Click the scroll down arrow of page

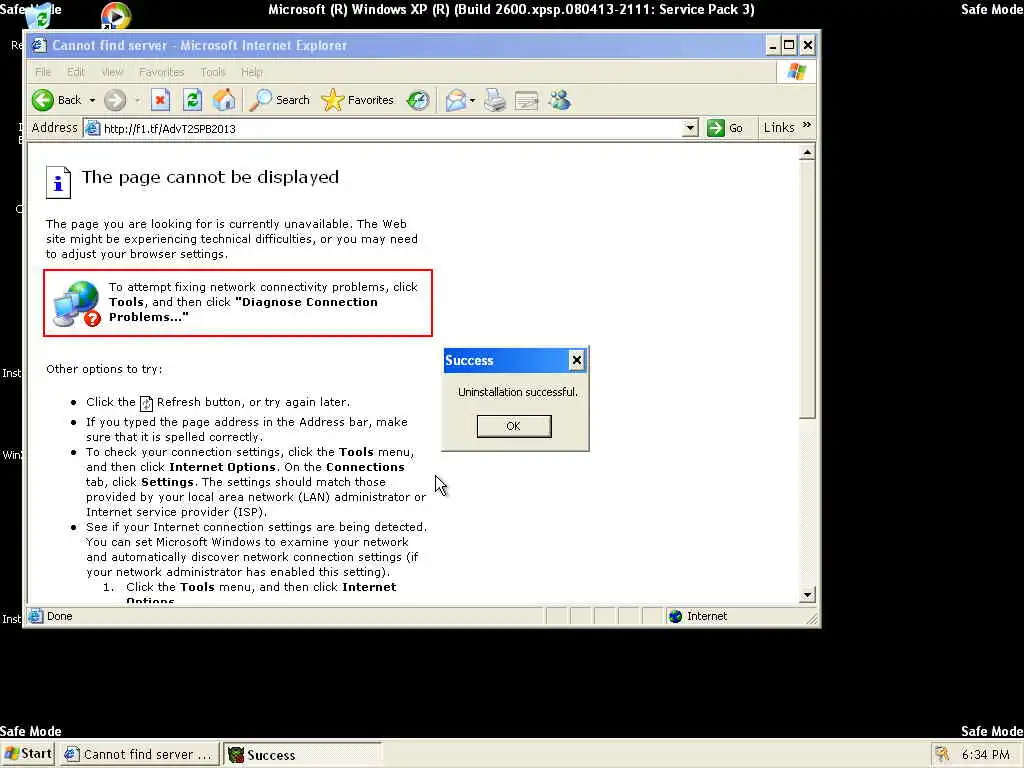pyautogui.click(x=807, y=594)
